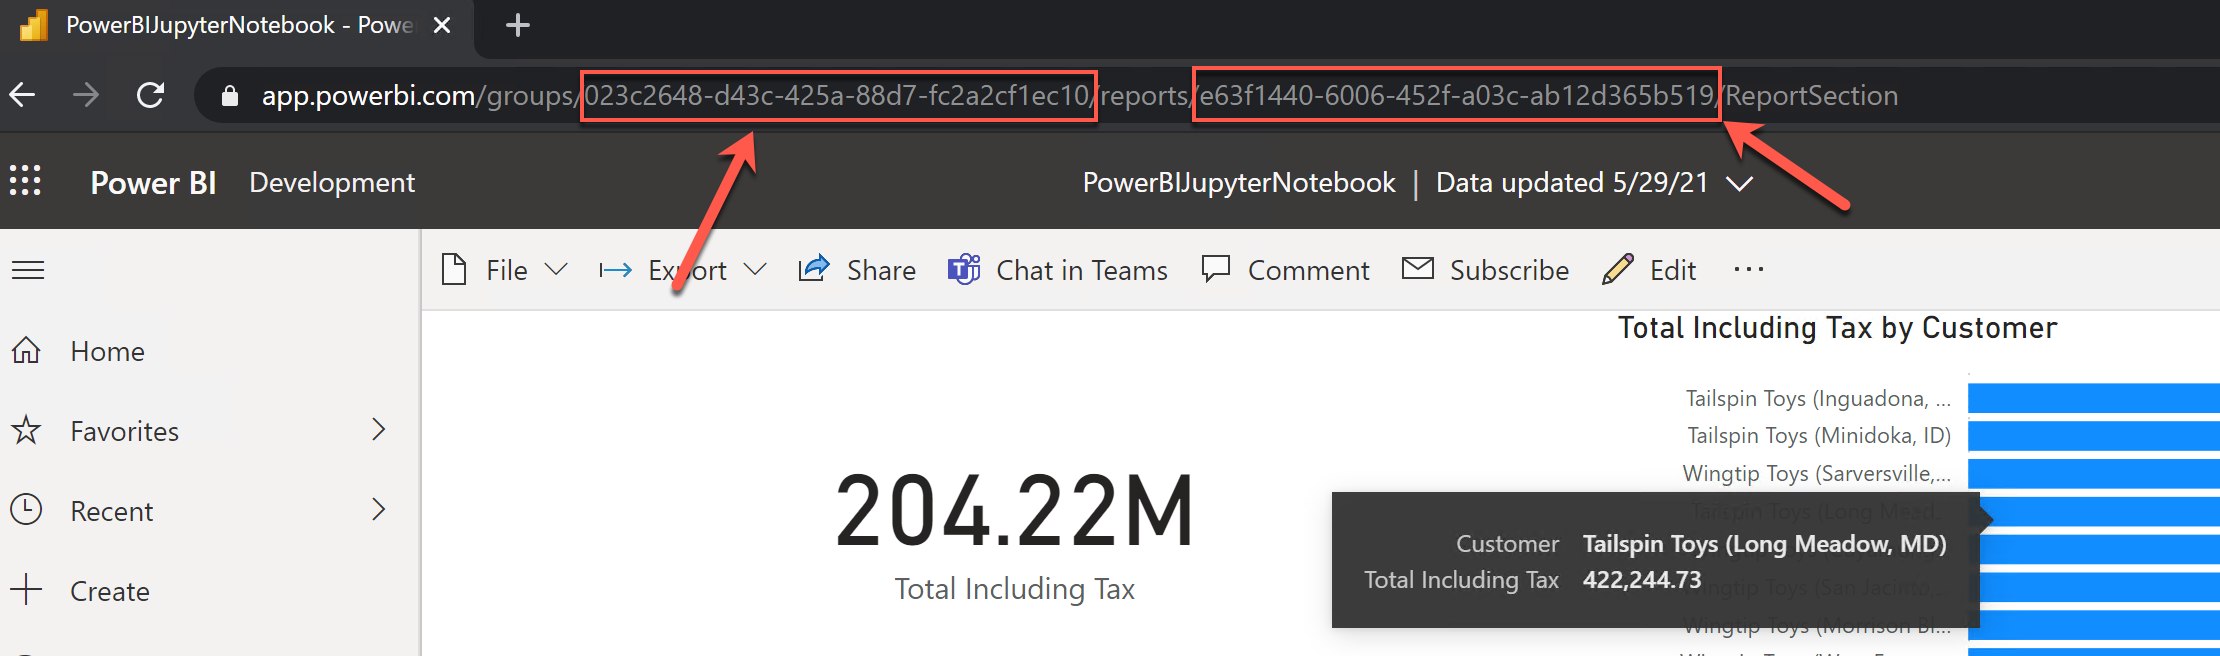The height and width of the screenshot is (656, 2220).
Task: Open Recent in the sidebar
Action: point(112,511)
